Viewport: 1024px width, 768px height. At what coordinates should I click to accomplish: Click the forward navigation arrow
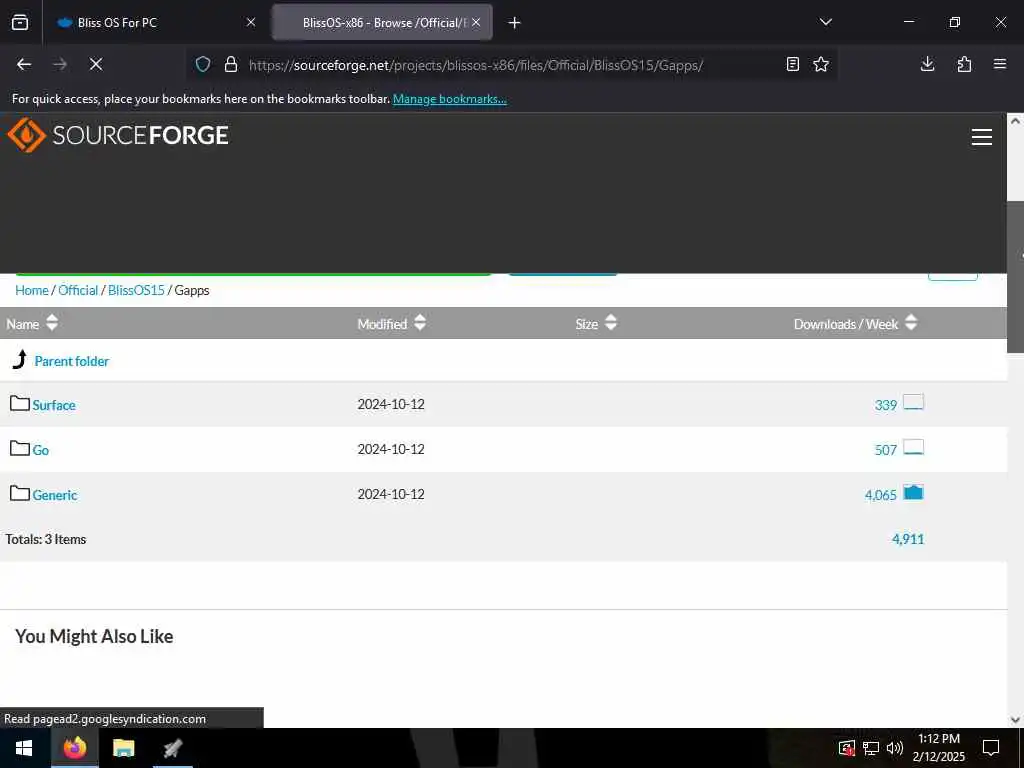[60, 64]
